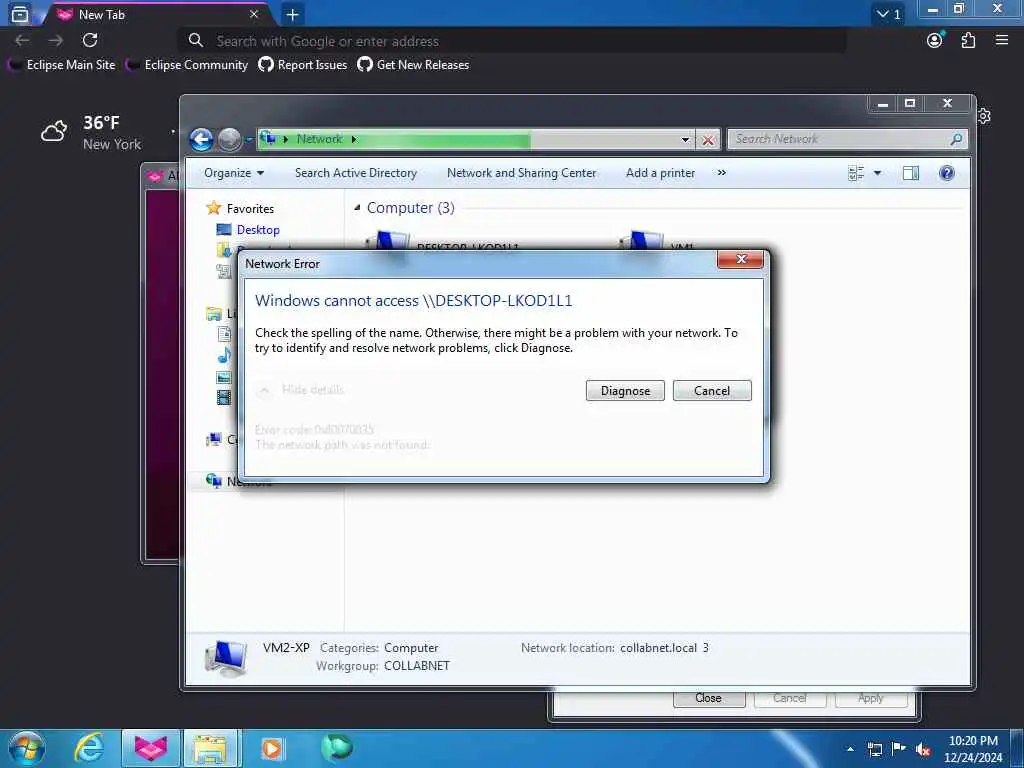The width and height of the screenshot is (1024, 768).
Task: Cancel the Network Error dialog
Action: coord(712,391)
